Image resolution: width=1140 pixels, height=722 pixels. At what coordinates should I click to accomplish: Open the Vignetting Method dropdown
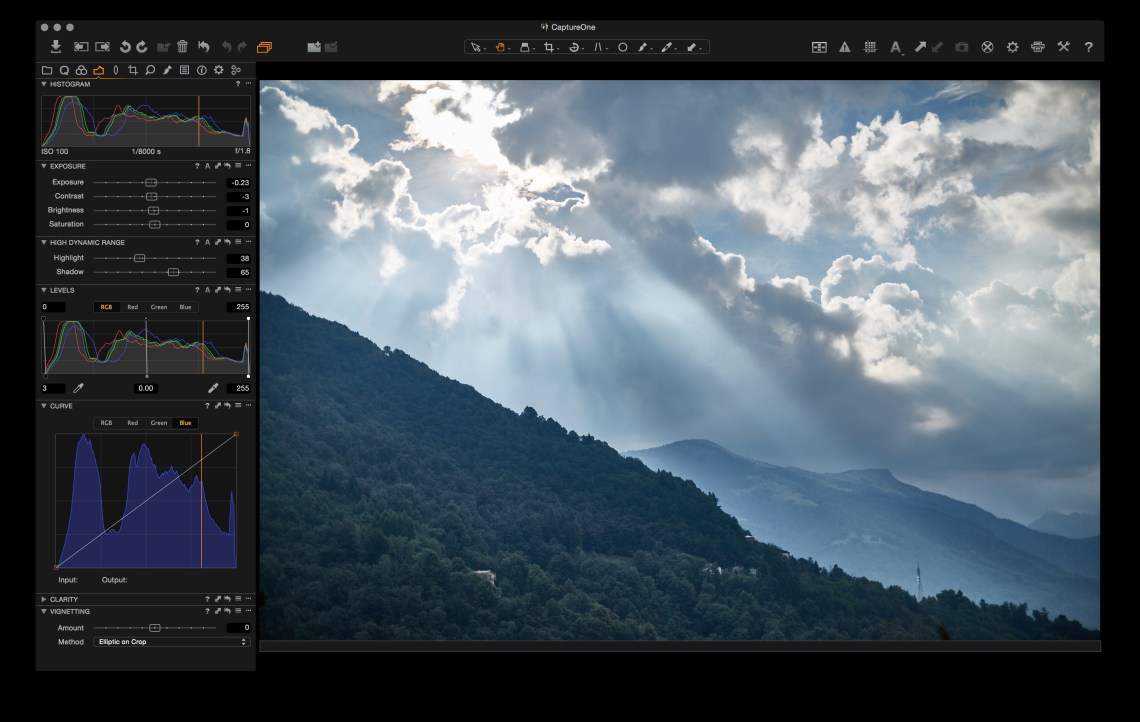171,642
